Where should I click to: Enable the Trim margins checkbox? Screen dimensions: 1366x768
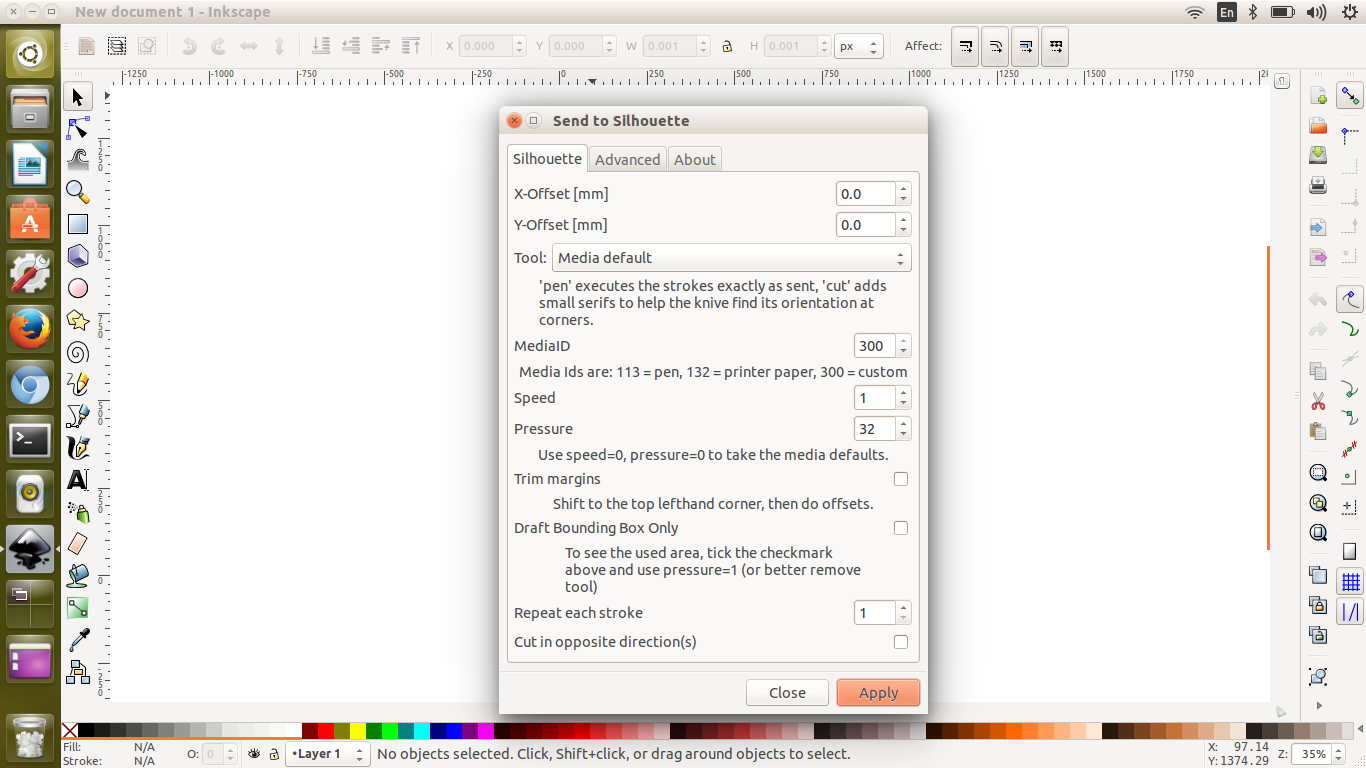900,479
